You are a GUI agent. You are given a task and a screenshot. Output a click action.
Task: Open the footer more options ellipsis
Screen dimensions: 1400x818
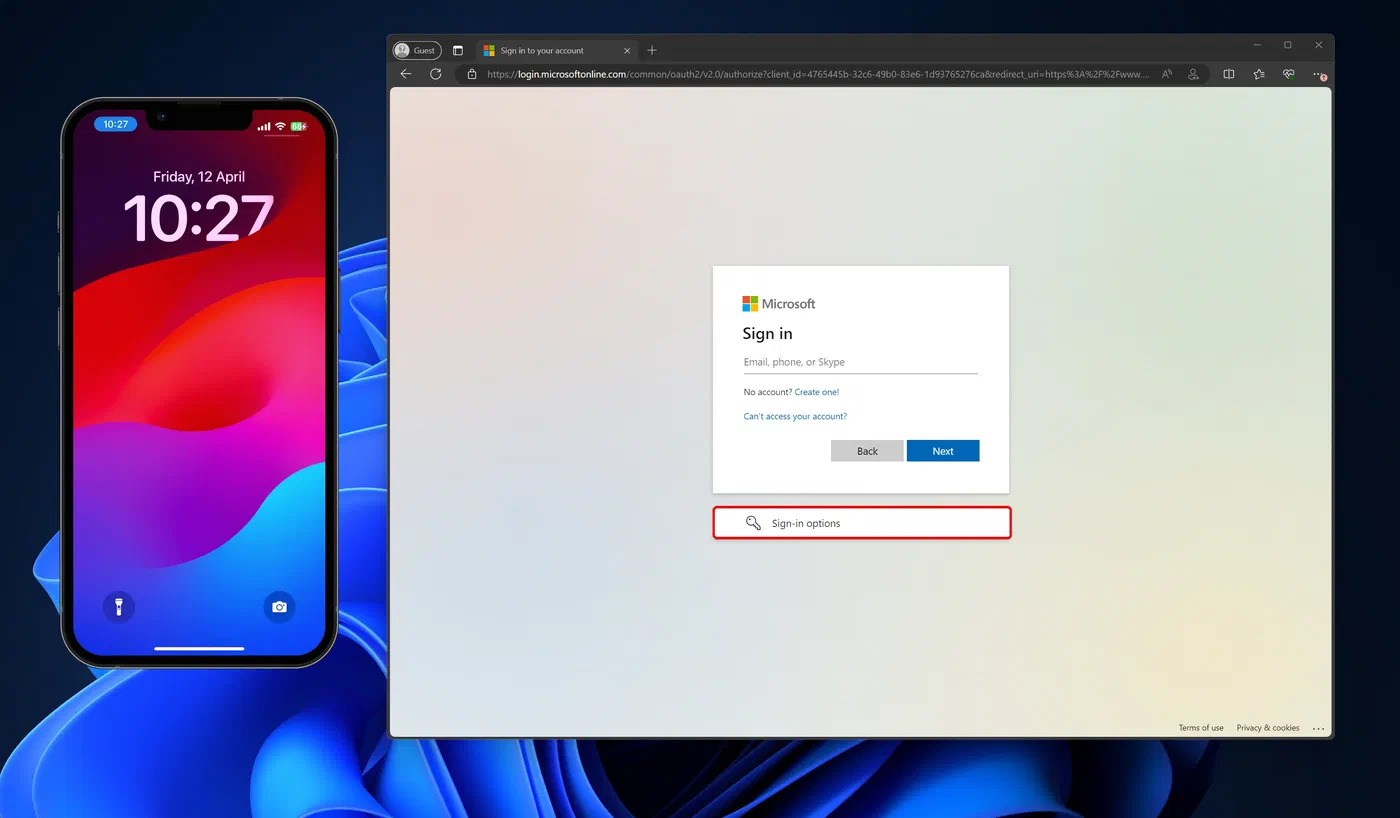pyautogui.click(x=1318, y=728)
